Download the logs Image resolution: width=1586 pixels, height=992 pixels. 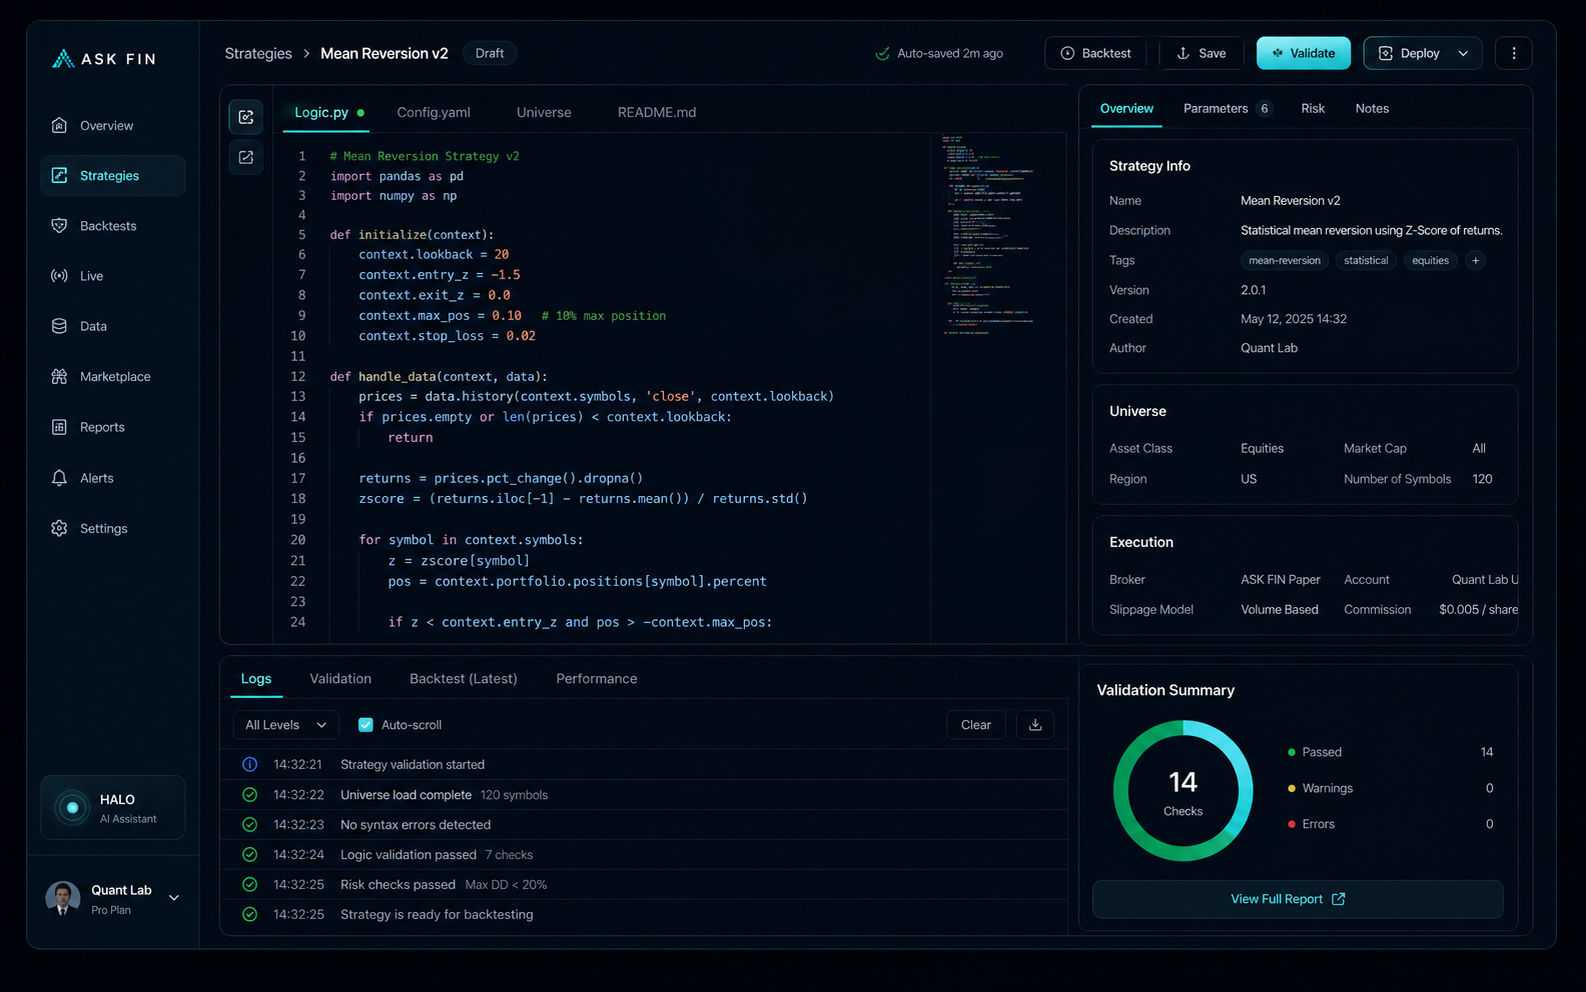1035,725
